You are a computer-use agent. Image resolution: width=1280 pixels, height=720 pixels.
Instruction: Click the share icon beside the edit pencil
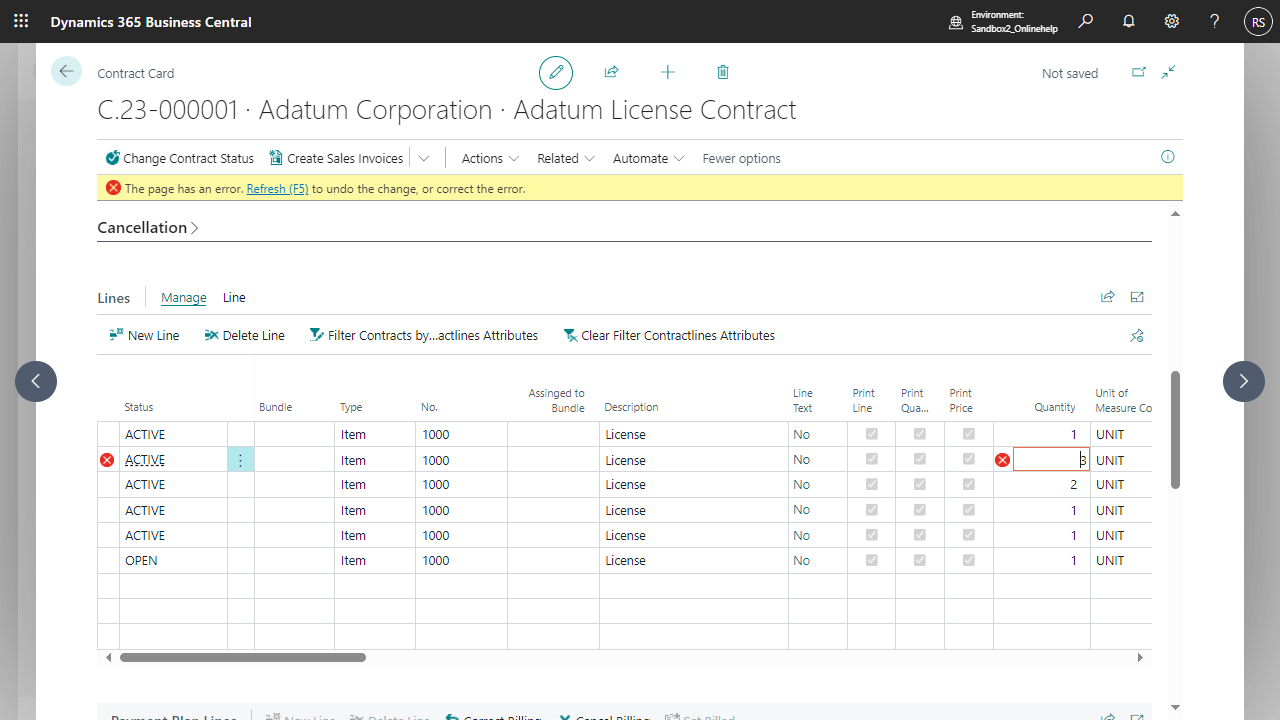[611, 72]
